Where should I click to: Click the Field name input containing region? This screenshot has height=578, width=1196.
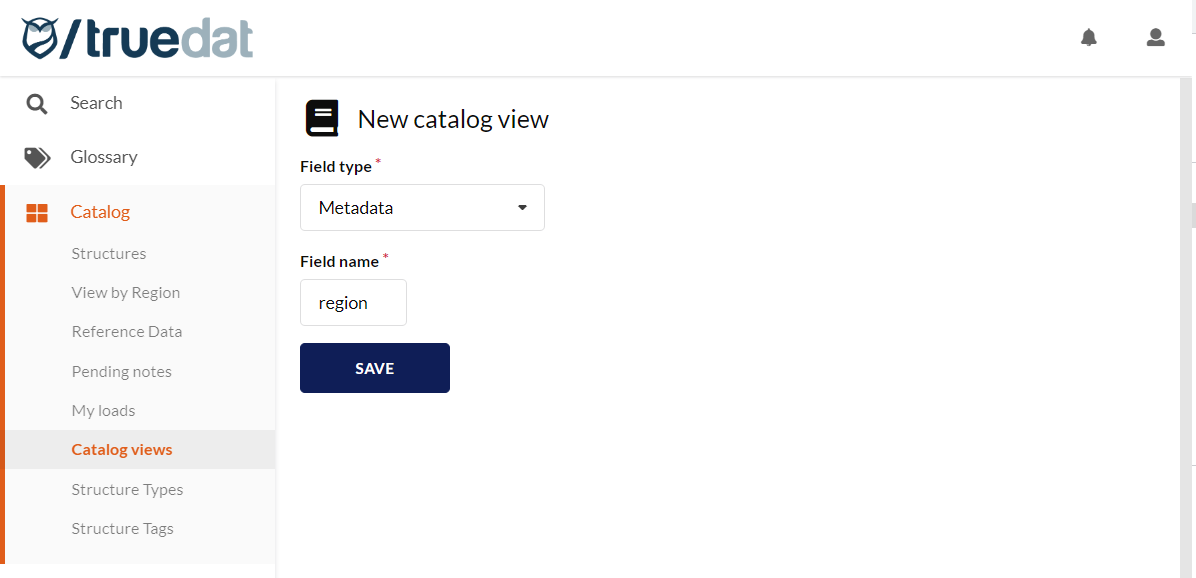353,302
